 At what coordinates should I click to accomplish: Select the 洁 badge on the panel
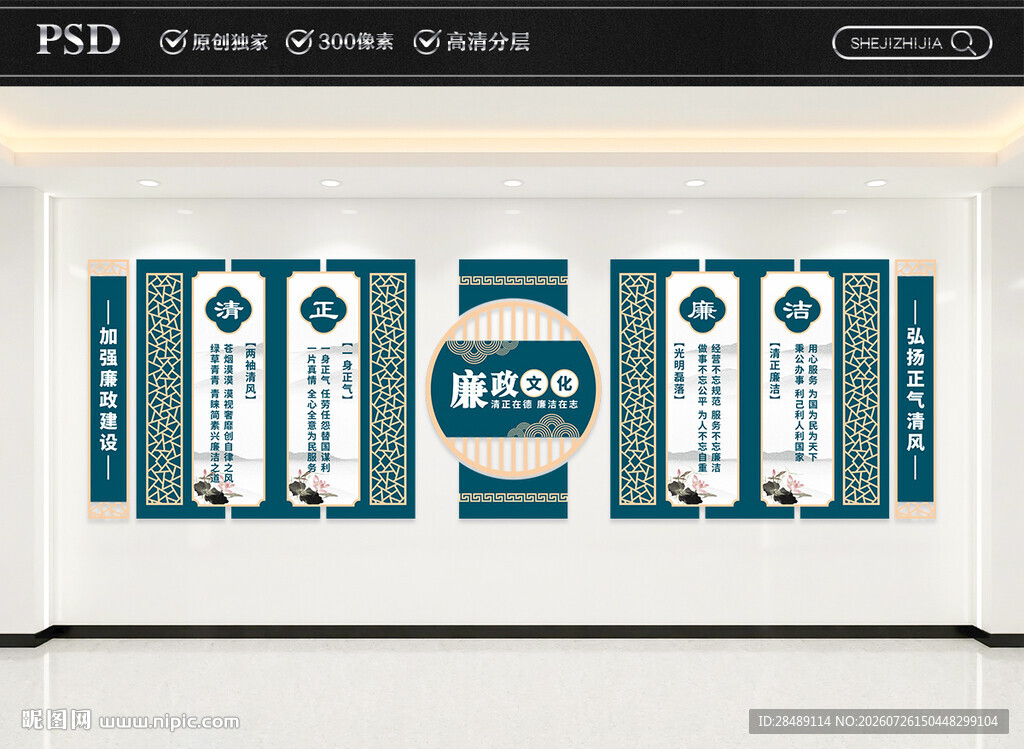click(x=797, y=310)
